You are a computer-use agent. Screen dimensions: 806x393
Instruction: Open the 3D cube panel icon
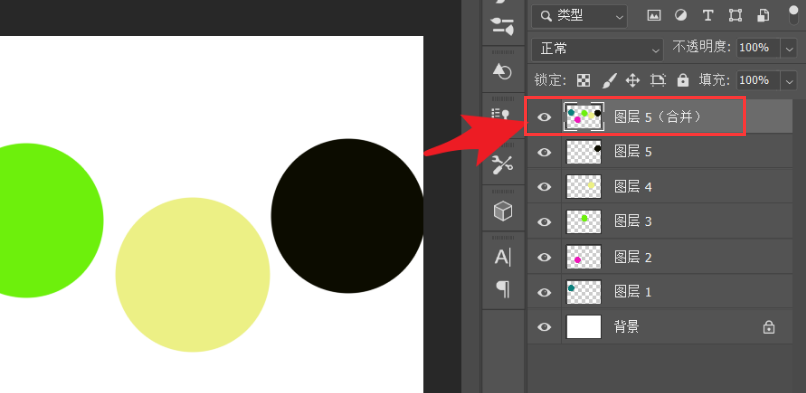tap(503, 211)
